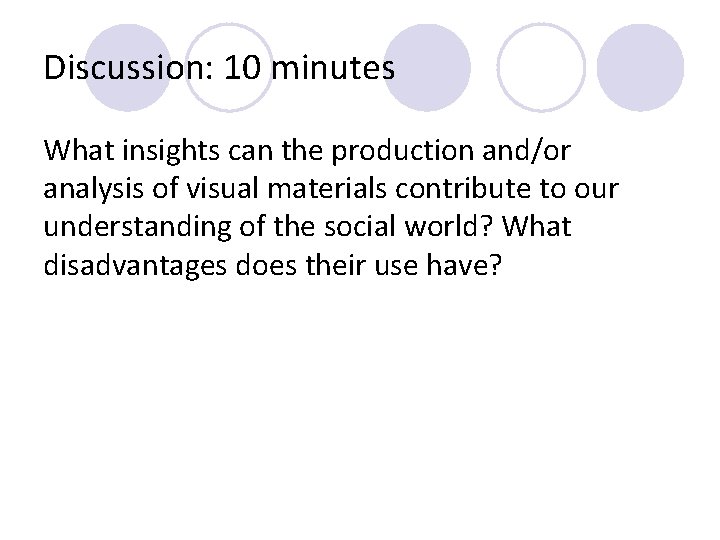Image resolution: width=720 pixels, height=540 pixels.
Task: Place cursor on the word 'production'
Action: tap(395, 151)
